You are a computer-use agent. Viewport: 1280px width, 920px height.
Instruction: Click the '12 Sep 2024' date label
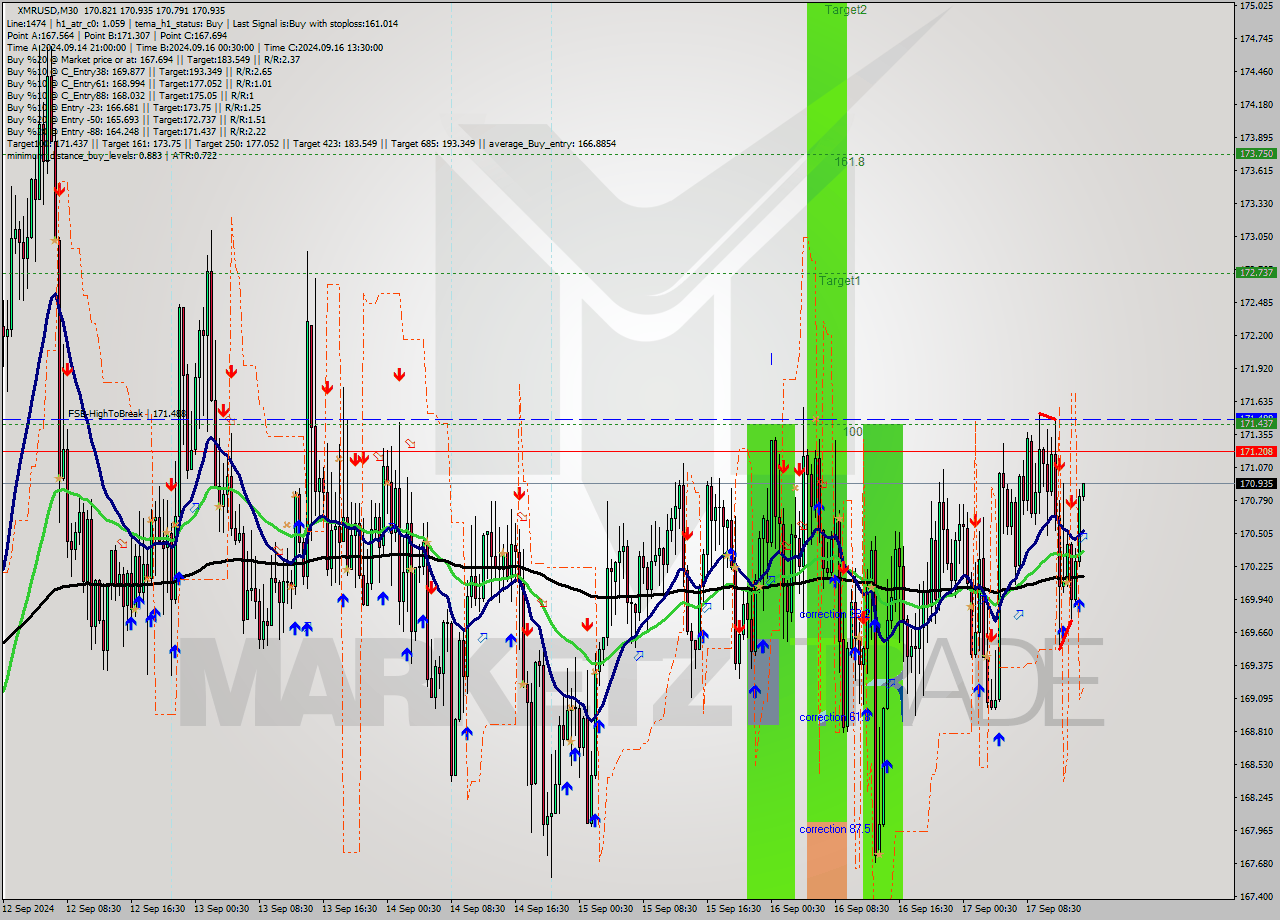(x=28, y=909)
